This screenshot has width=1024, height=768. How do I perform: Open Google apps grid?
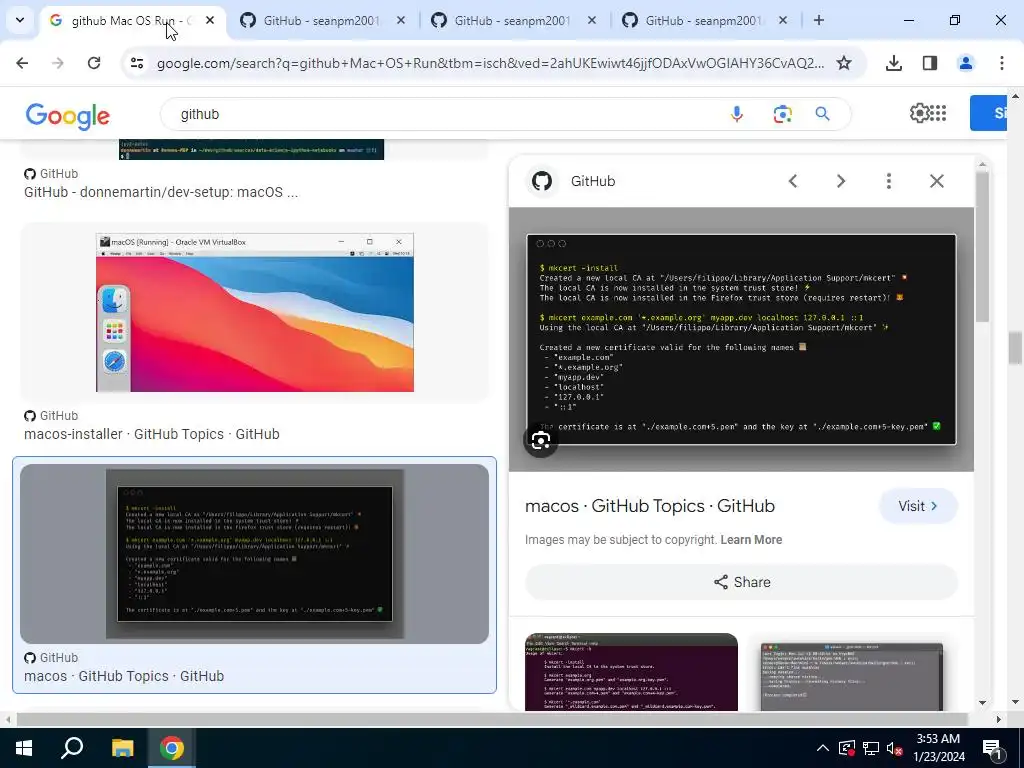coord(938,113)
